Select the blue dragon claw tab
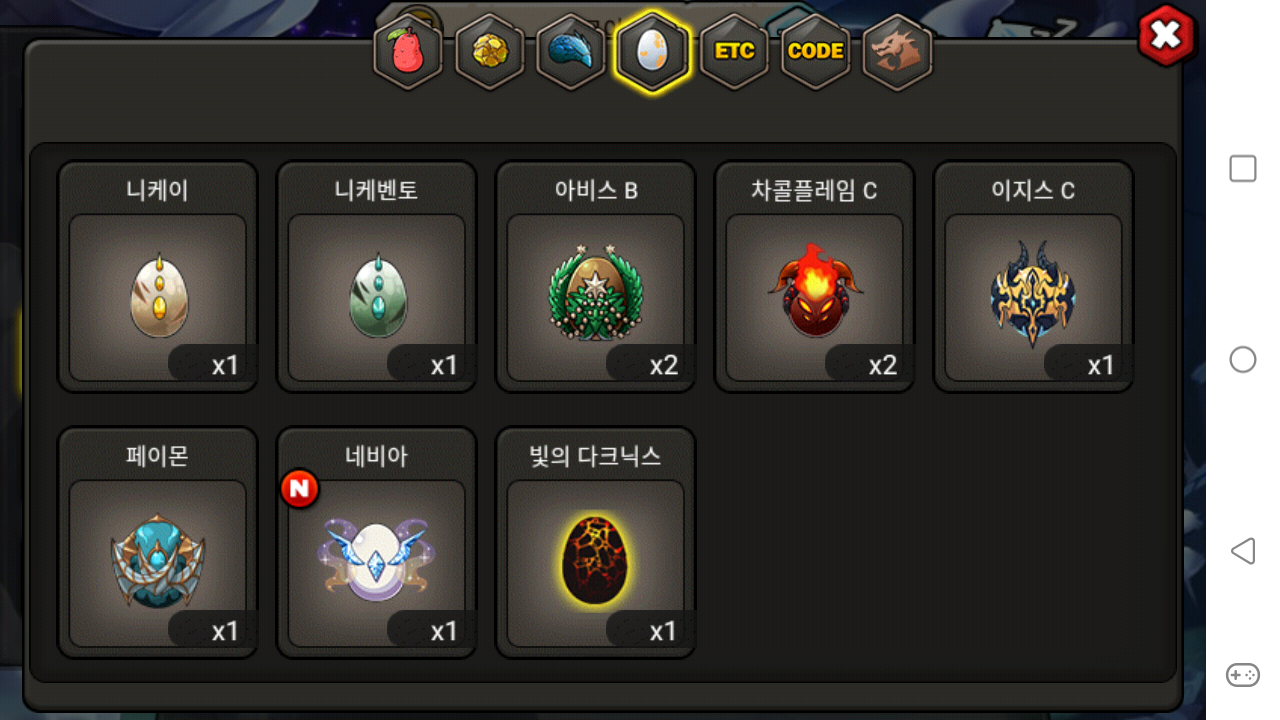Screen dimensions: 1280x720 571,51
